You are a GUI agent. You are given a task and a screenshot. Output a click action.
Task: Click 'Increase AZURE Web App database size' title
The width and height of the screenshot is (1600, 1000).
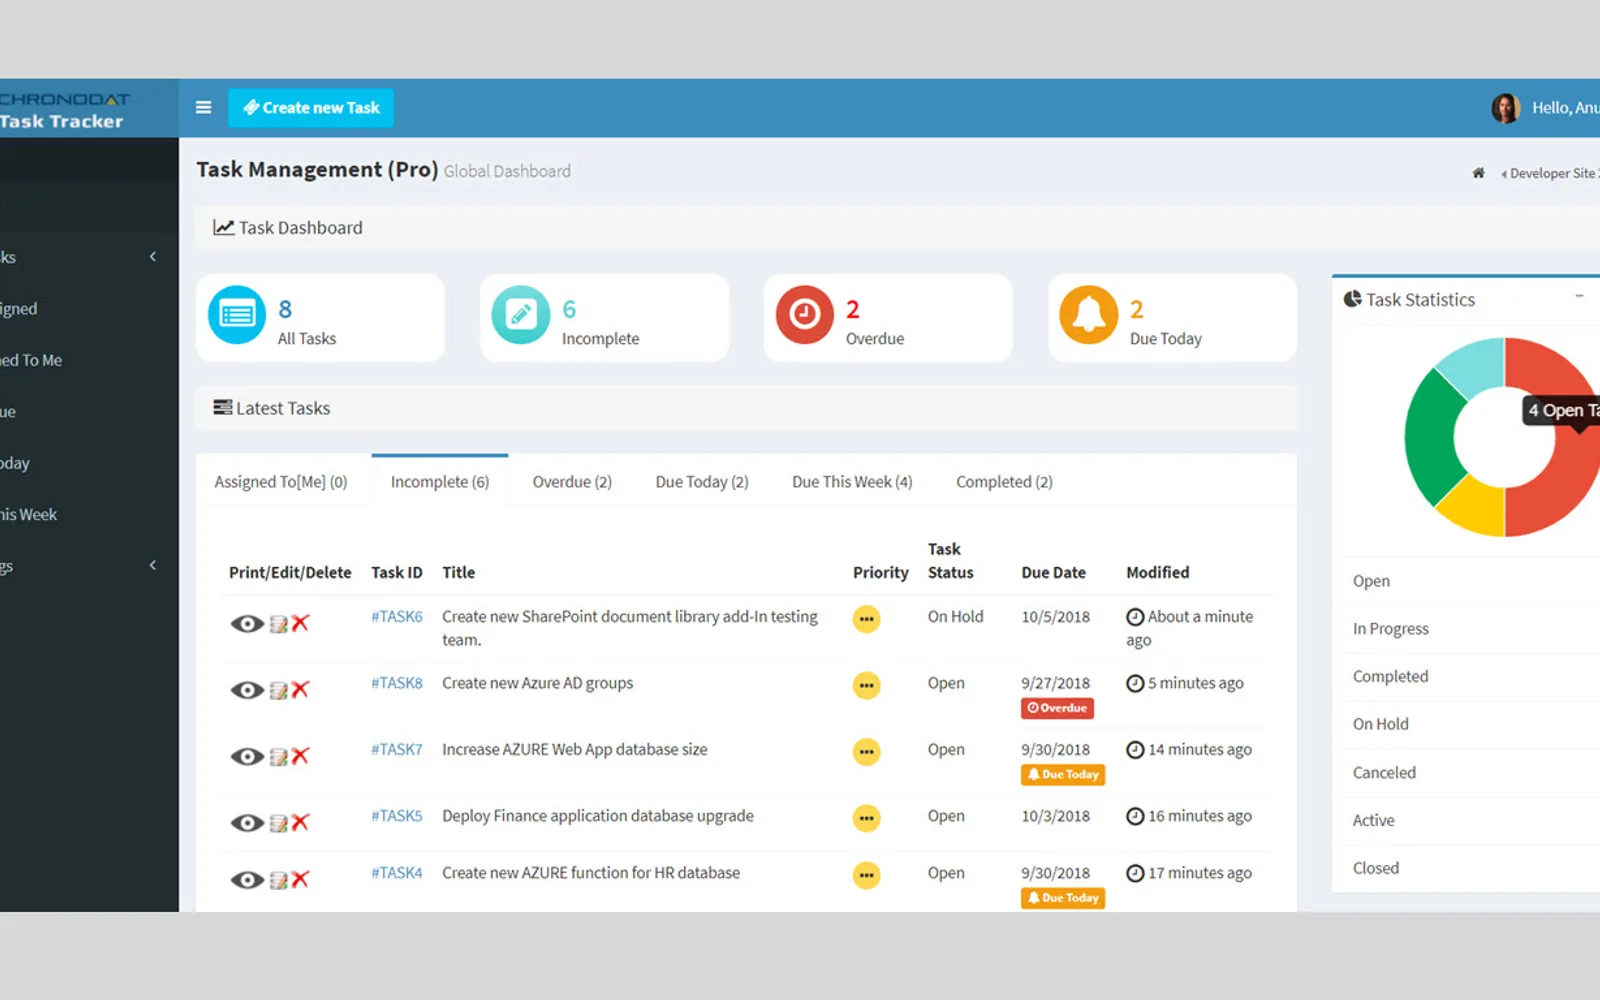coord(575,750)
